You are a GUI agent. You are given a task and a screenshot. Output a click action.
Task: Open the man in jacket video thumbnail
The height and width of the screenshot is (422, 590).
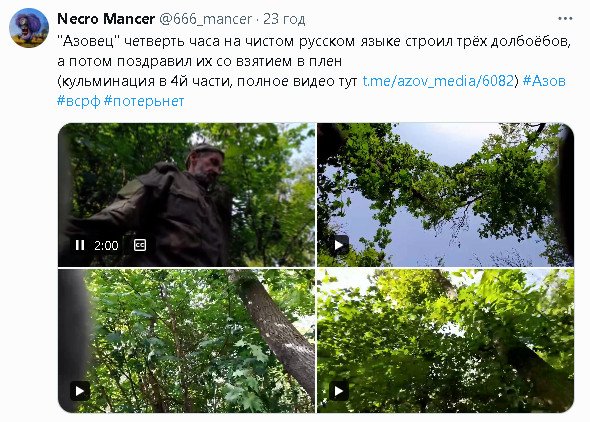[186, 195]
